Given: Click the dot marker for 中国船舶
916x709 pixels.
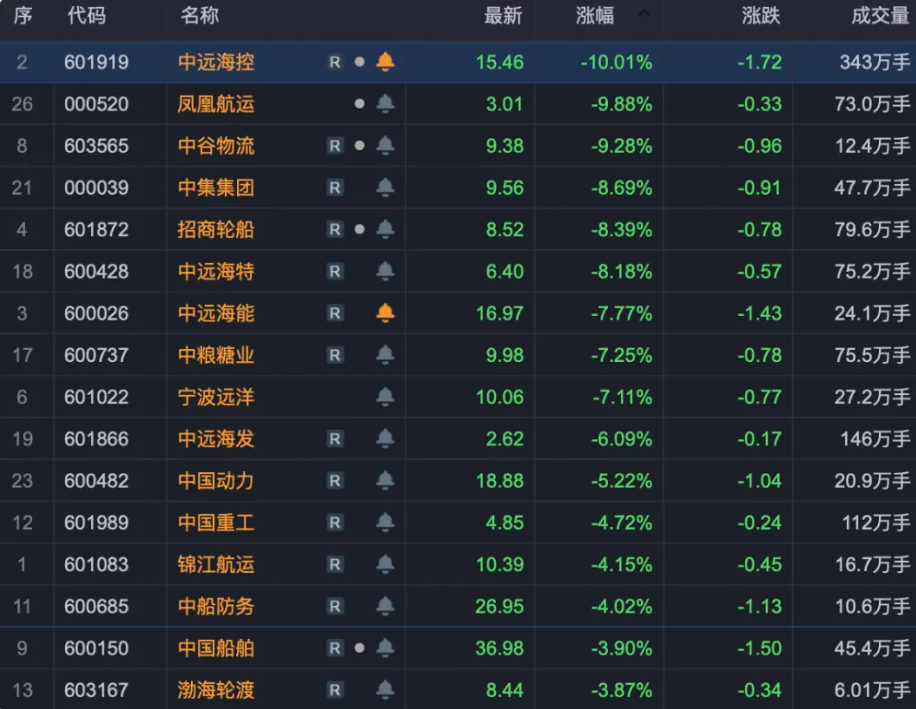Looking at the screenshot, I should (x=360, y=648).
